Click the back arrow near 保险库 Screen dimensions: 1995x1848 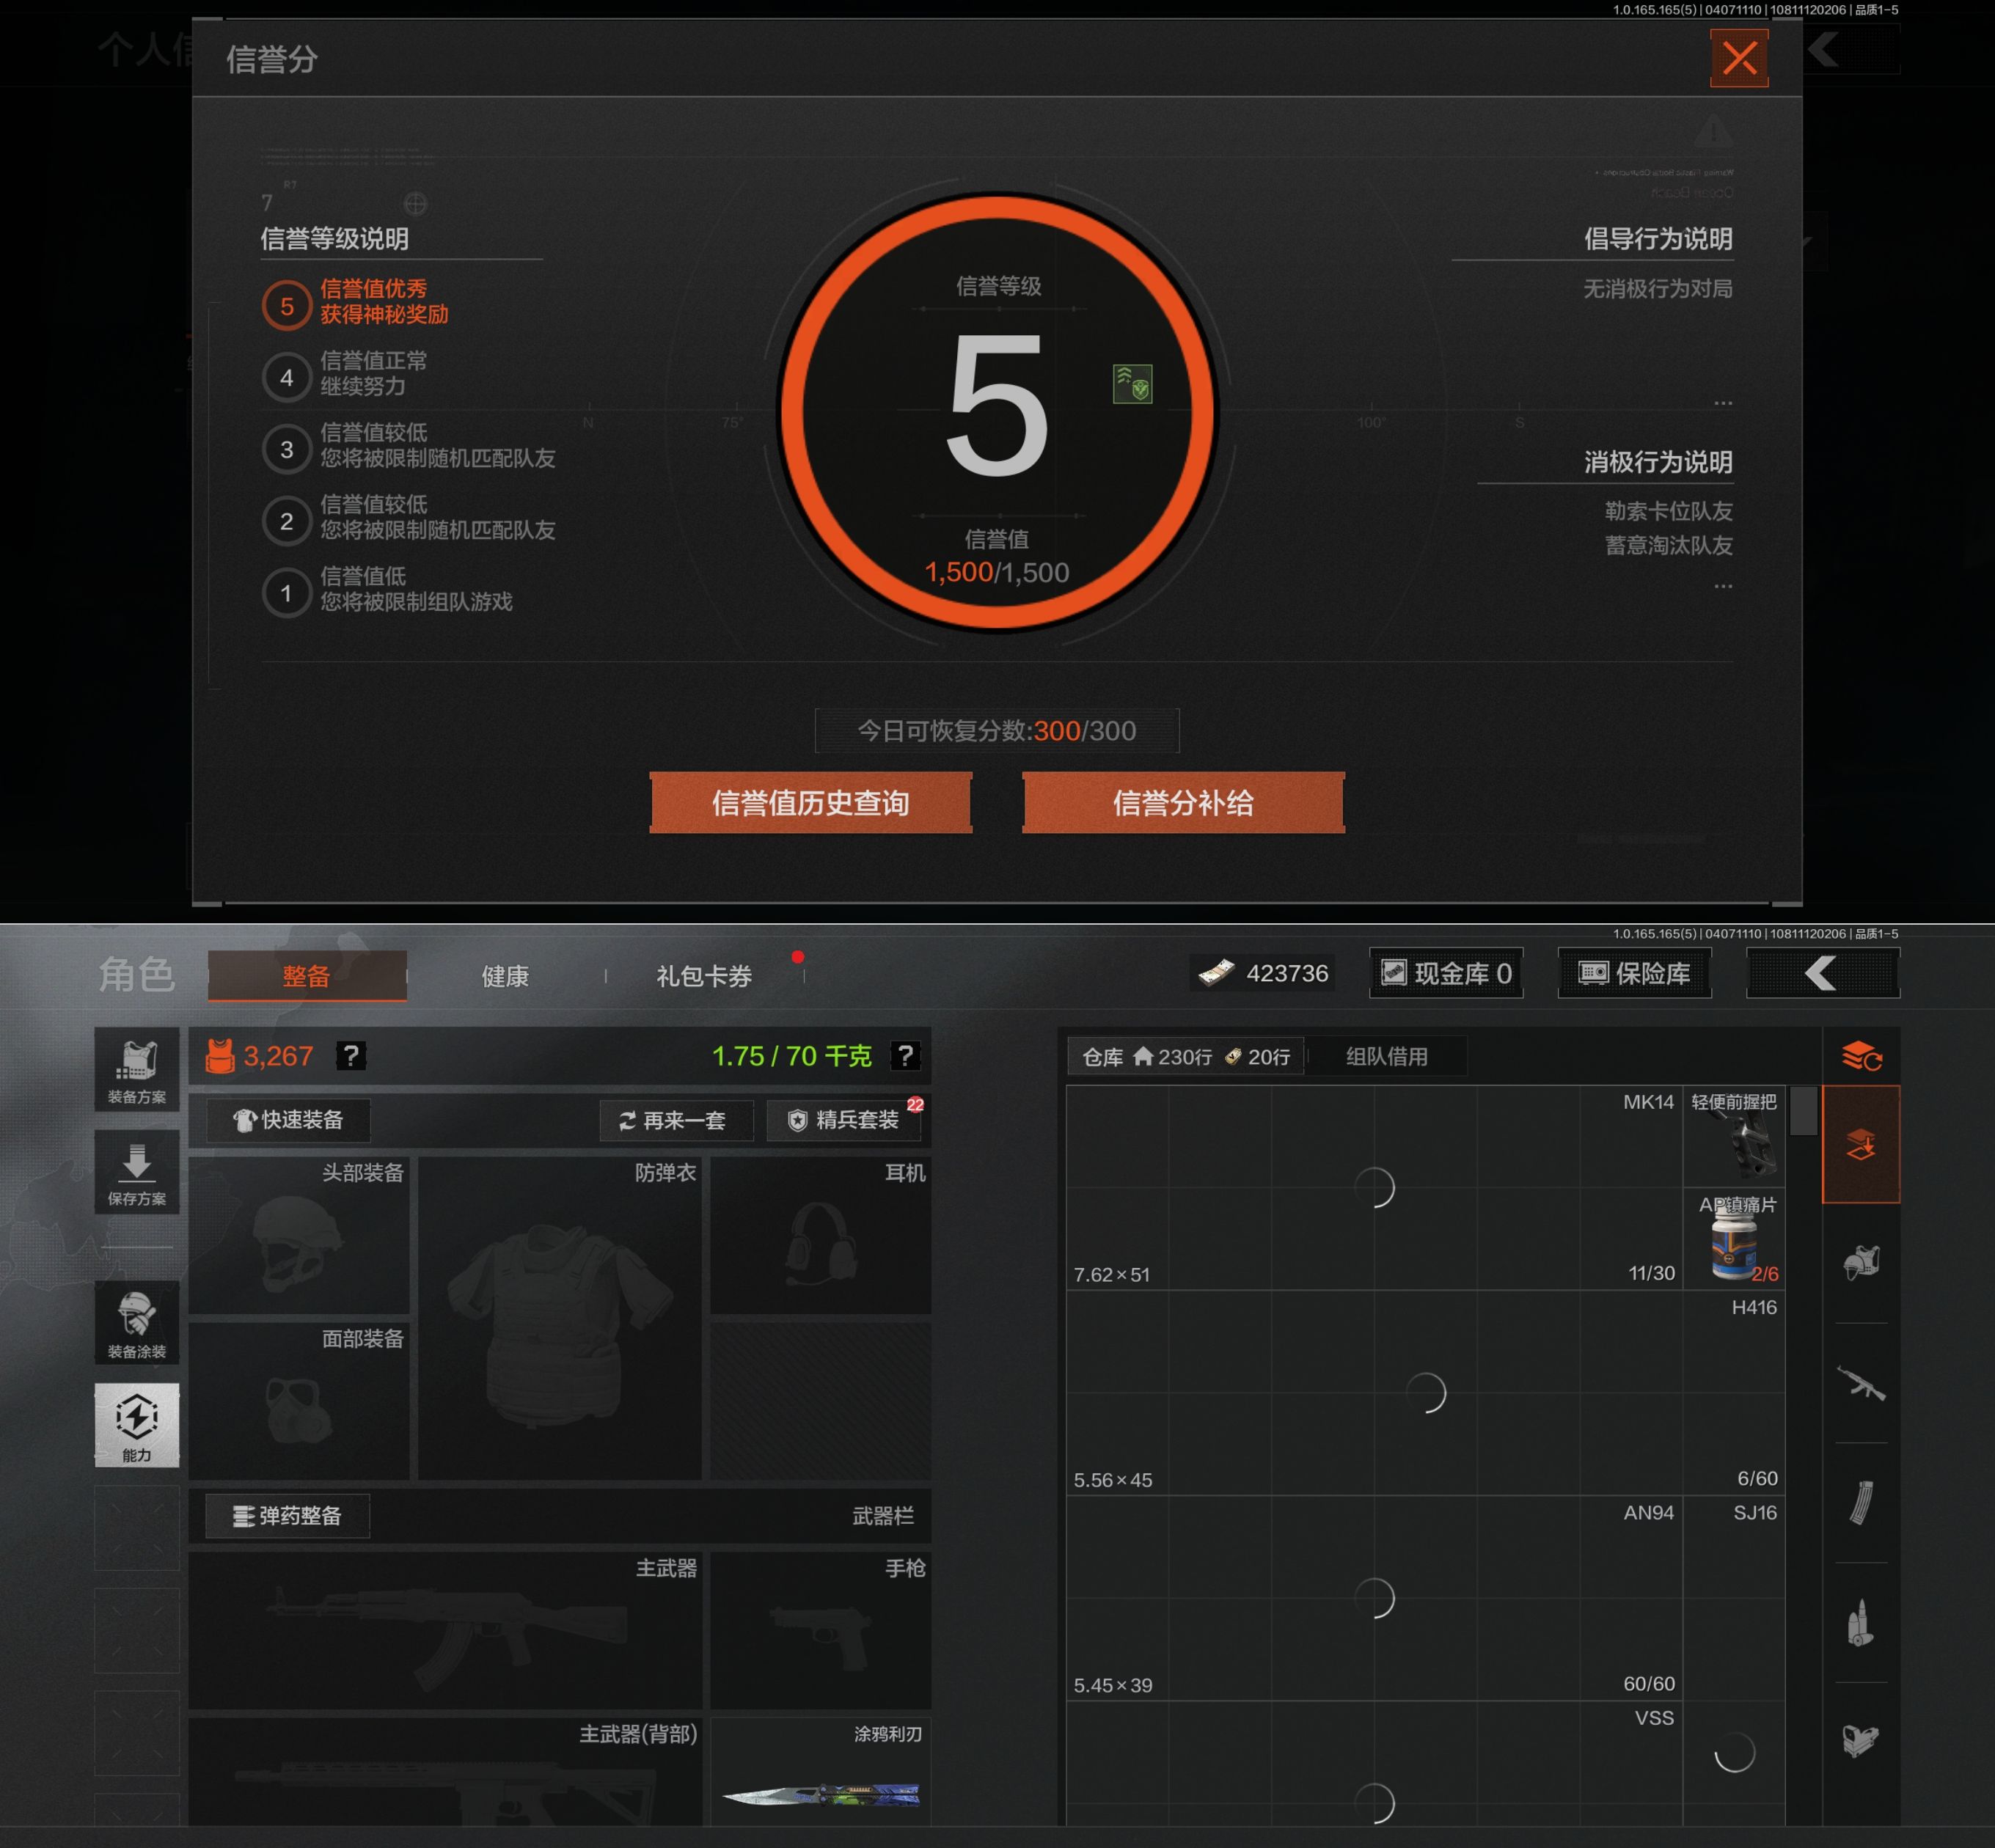click(x=1822, y=973)
